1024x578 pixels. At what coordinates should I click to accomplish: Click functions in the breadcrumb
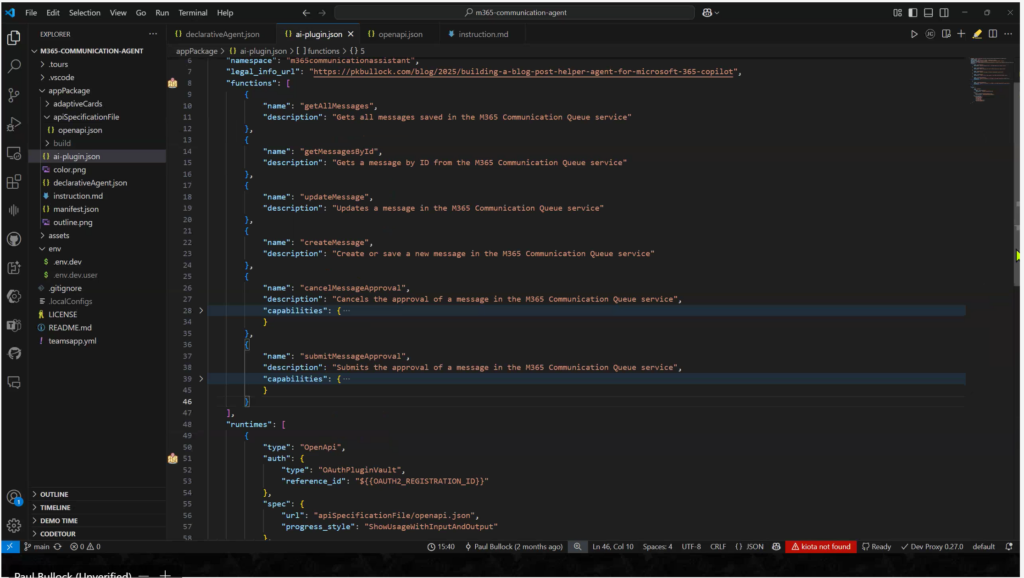(x=323, y=51)
